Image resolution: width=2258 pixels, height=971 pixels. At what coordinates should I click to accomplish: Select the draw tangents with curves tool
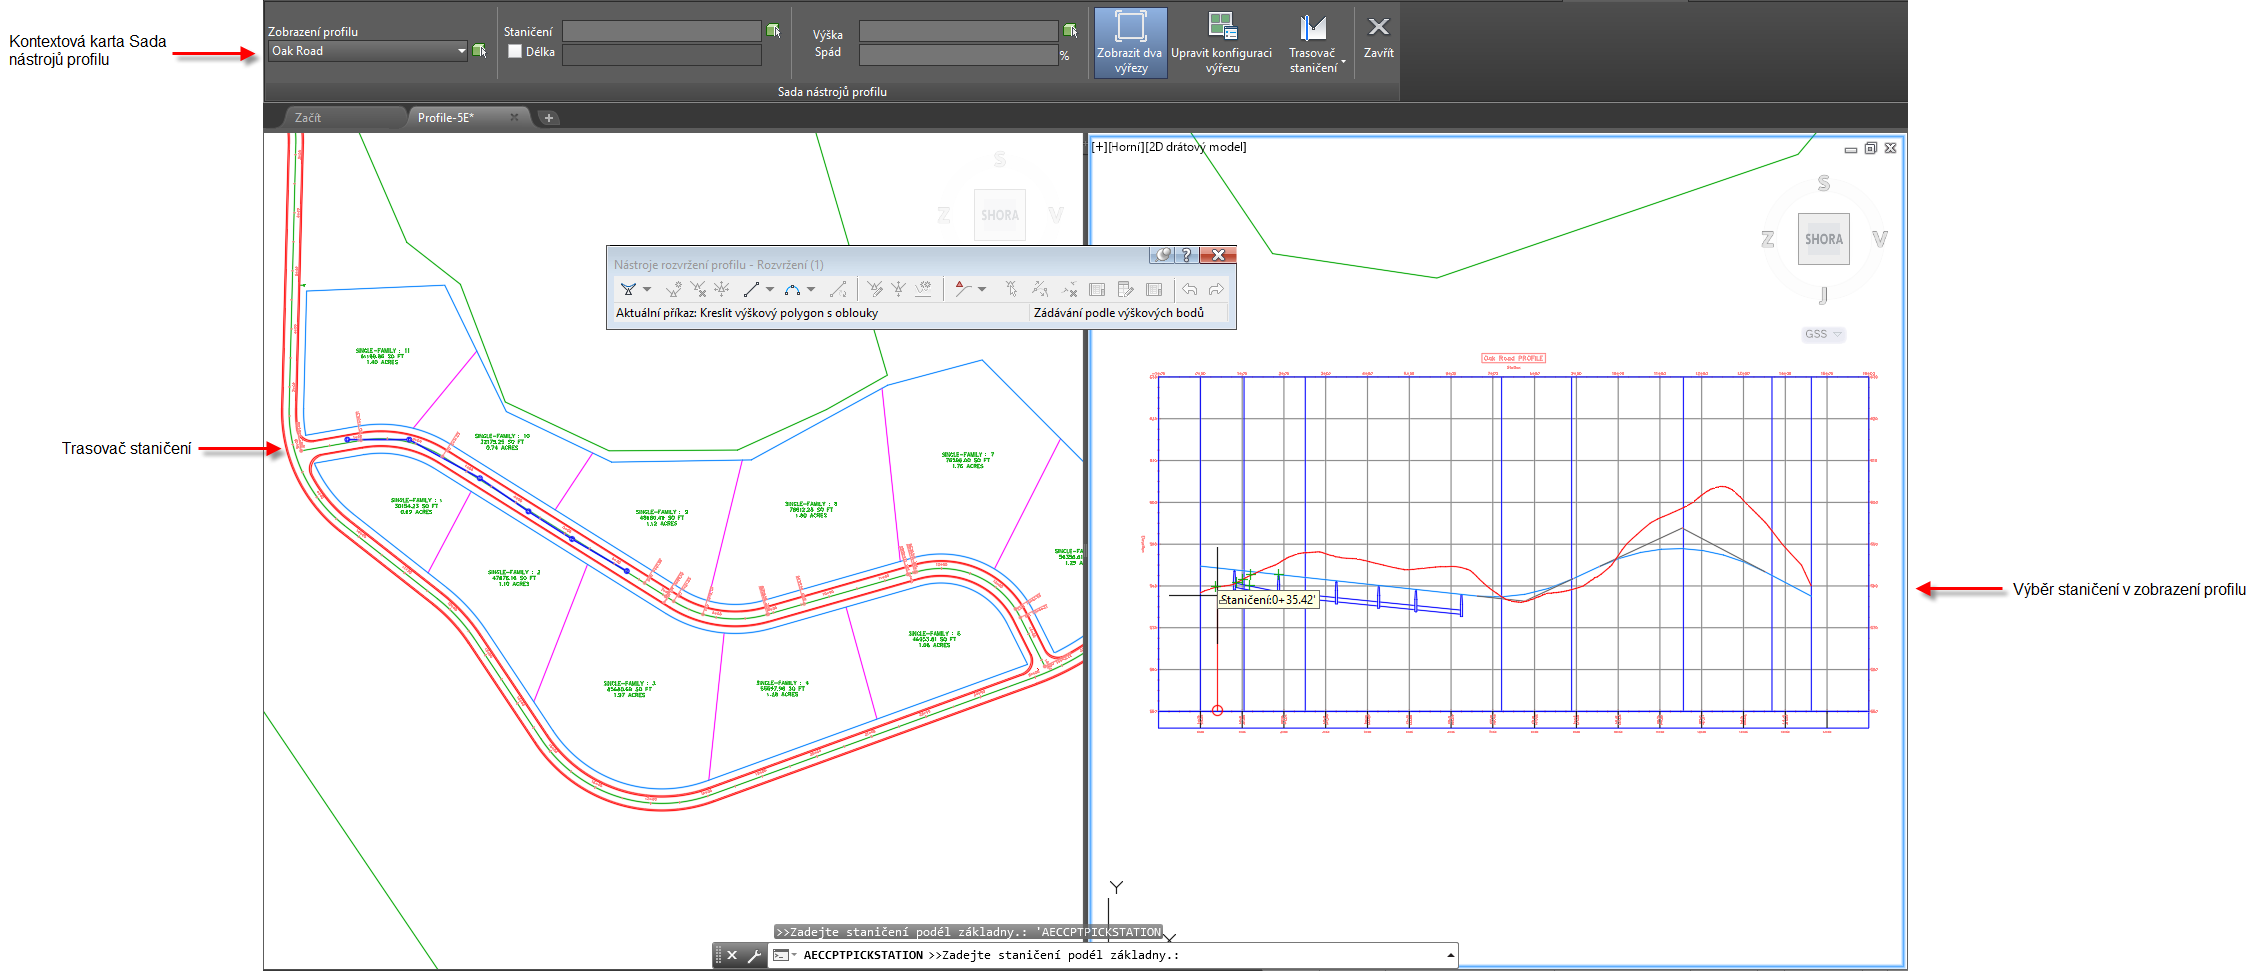[x=628, y=289]
